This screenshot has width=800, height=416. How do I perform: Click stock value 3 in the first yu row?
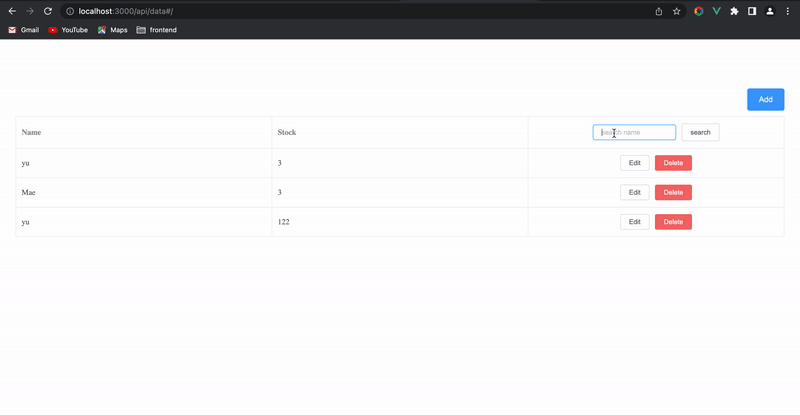click(x=280, y=163)
